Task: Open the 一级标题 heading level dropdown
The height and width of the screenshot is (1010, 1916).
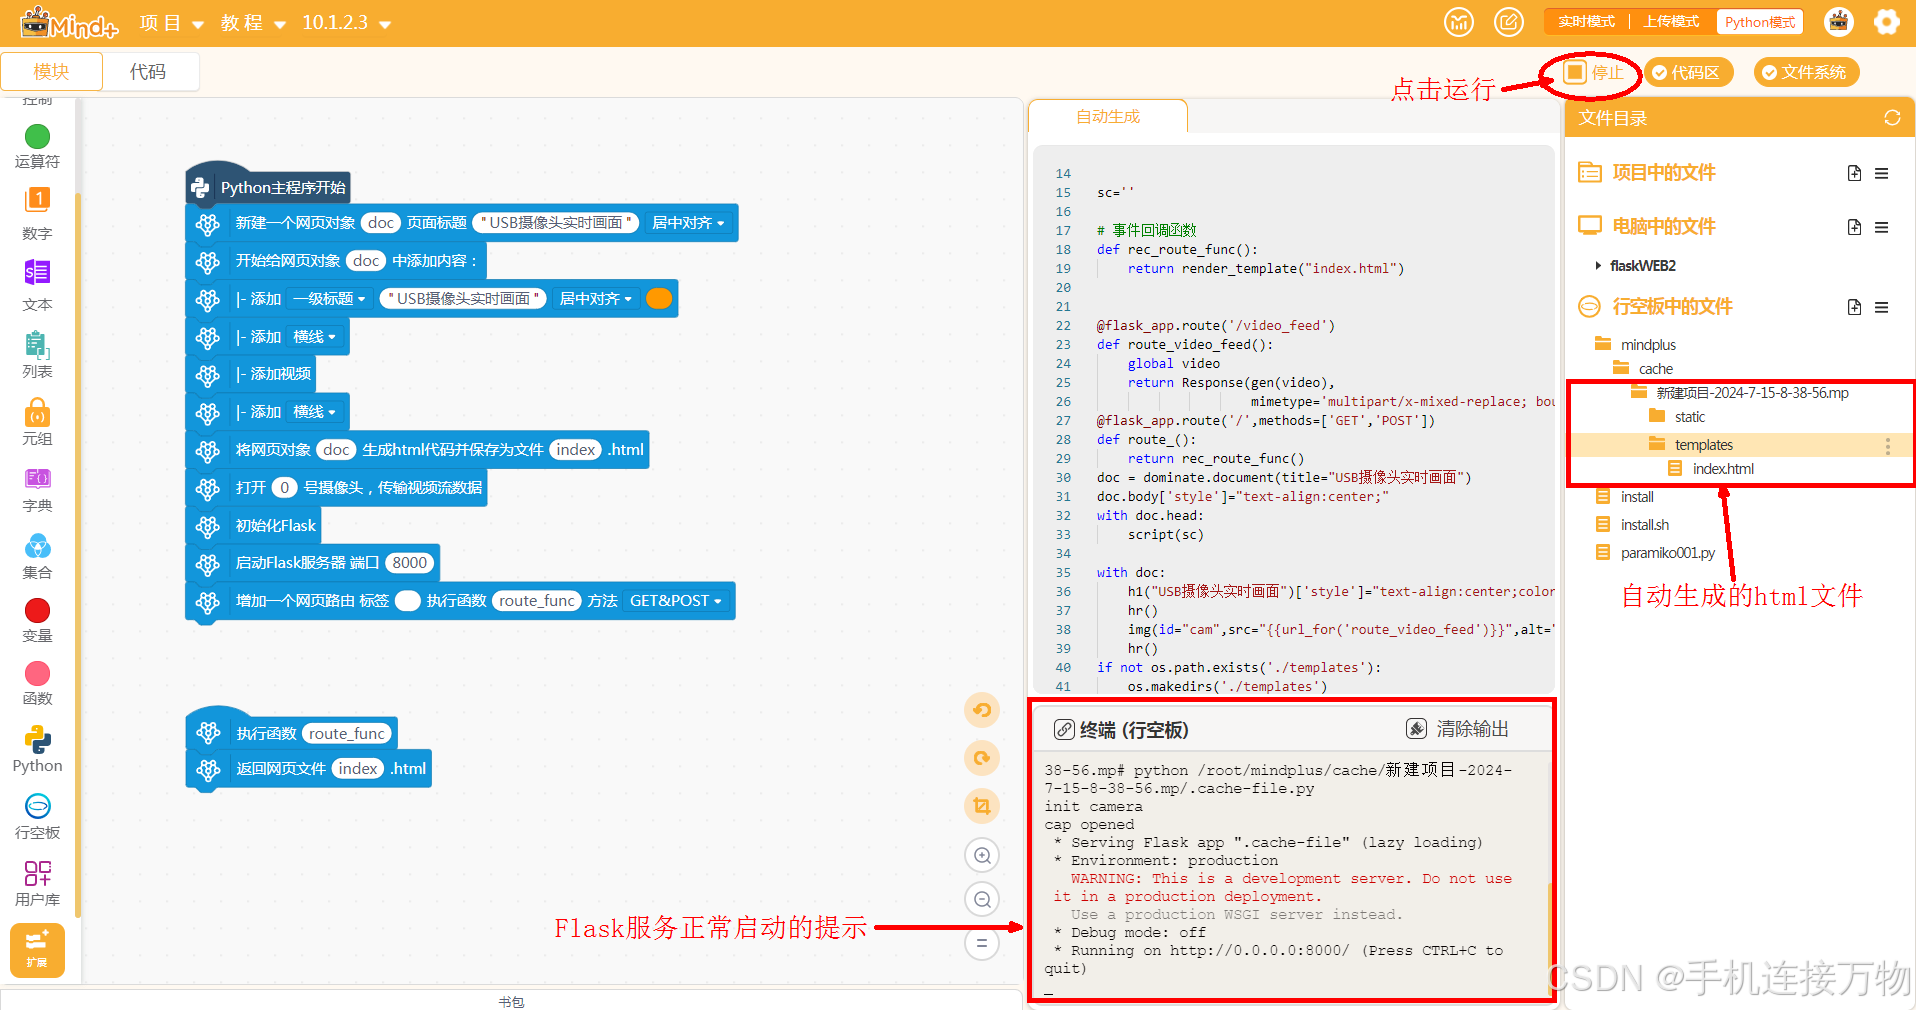Action: click(x=330, y=299)
